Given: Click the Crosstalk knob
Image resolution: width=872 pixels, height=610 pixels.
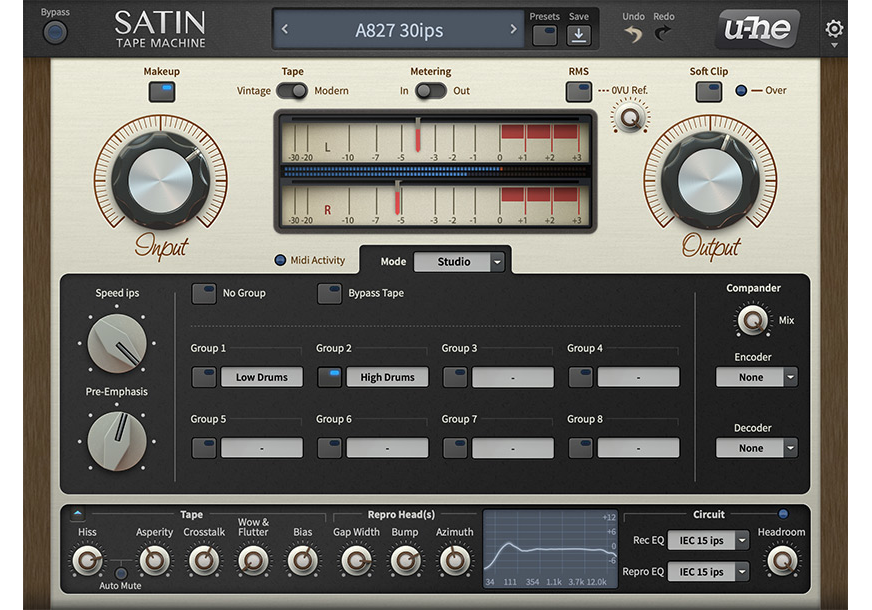Looking at the screenshot, I should coord(204,561).
